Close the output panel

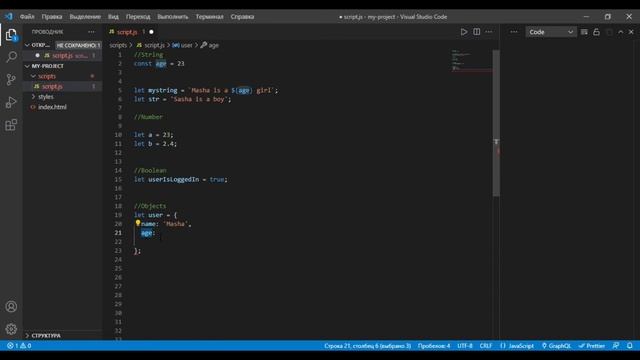pos(631,32)
